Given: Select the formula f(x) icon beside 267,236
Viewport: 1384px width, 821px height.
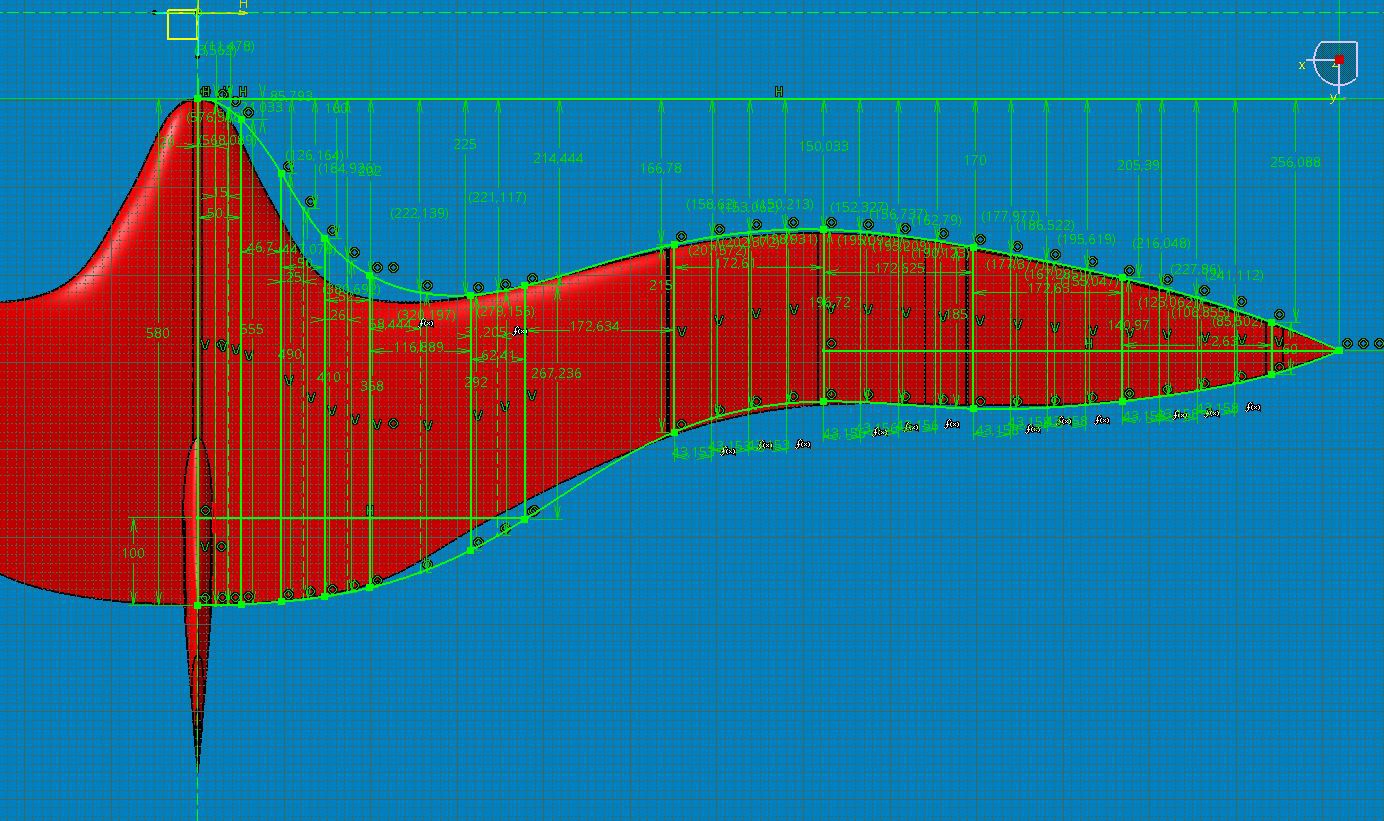Looking at the screenshot, I should 519,331.
